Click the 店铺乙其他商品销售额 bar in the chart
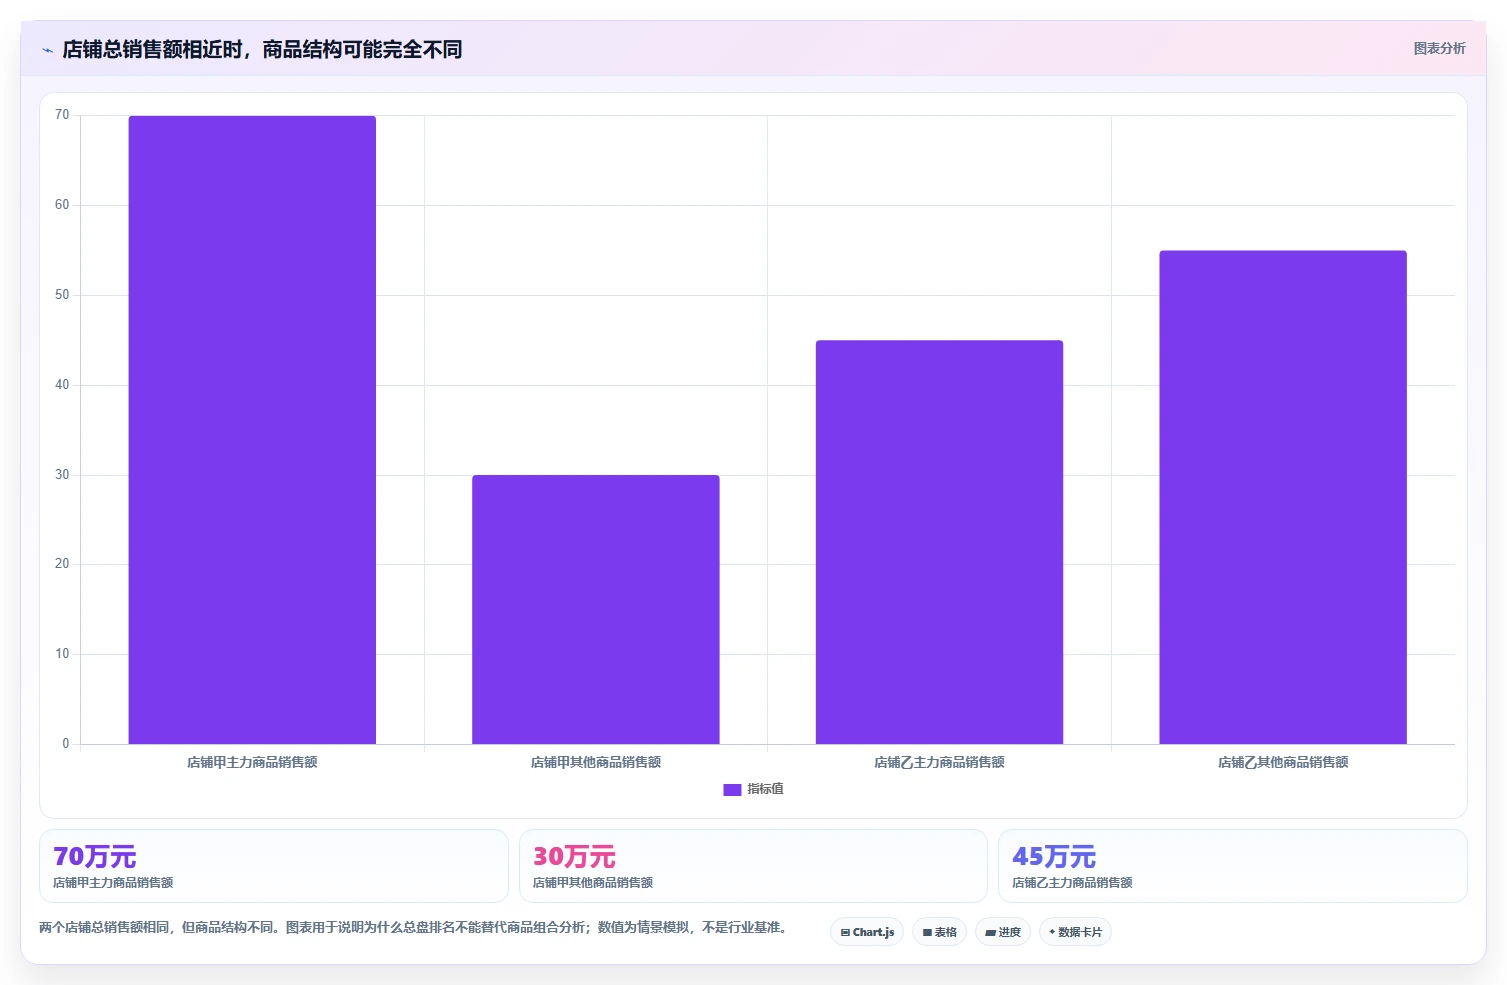The image size is (1507, 985). point(1283,497)
